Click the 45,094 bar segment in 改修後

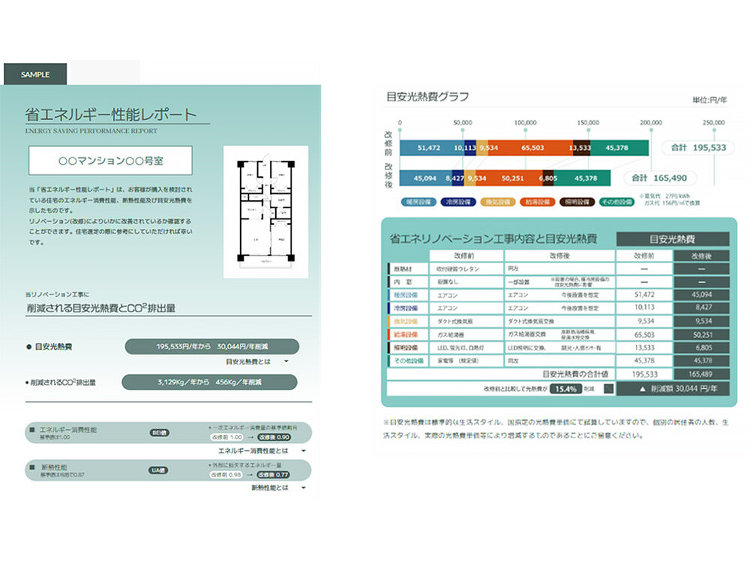click(x=426, y=178)
